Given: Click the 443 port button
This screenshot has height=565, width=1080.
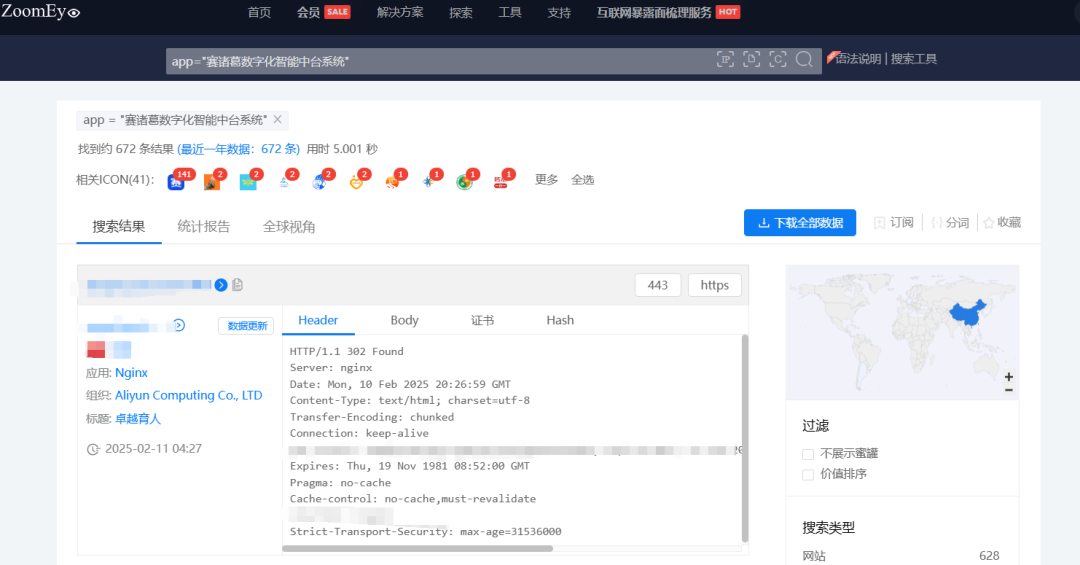Looking at the screenshot, I should [x=658, y=285].
